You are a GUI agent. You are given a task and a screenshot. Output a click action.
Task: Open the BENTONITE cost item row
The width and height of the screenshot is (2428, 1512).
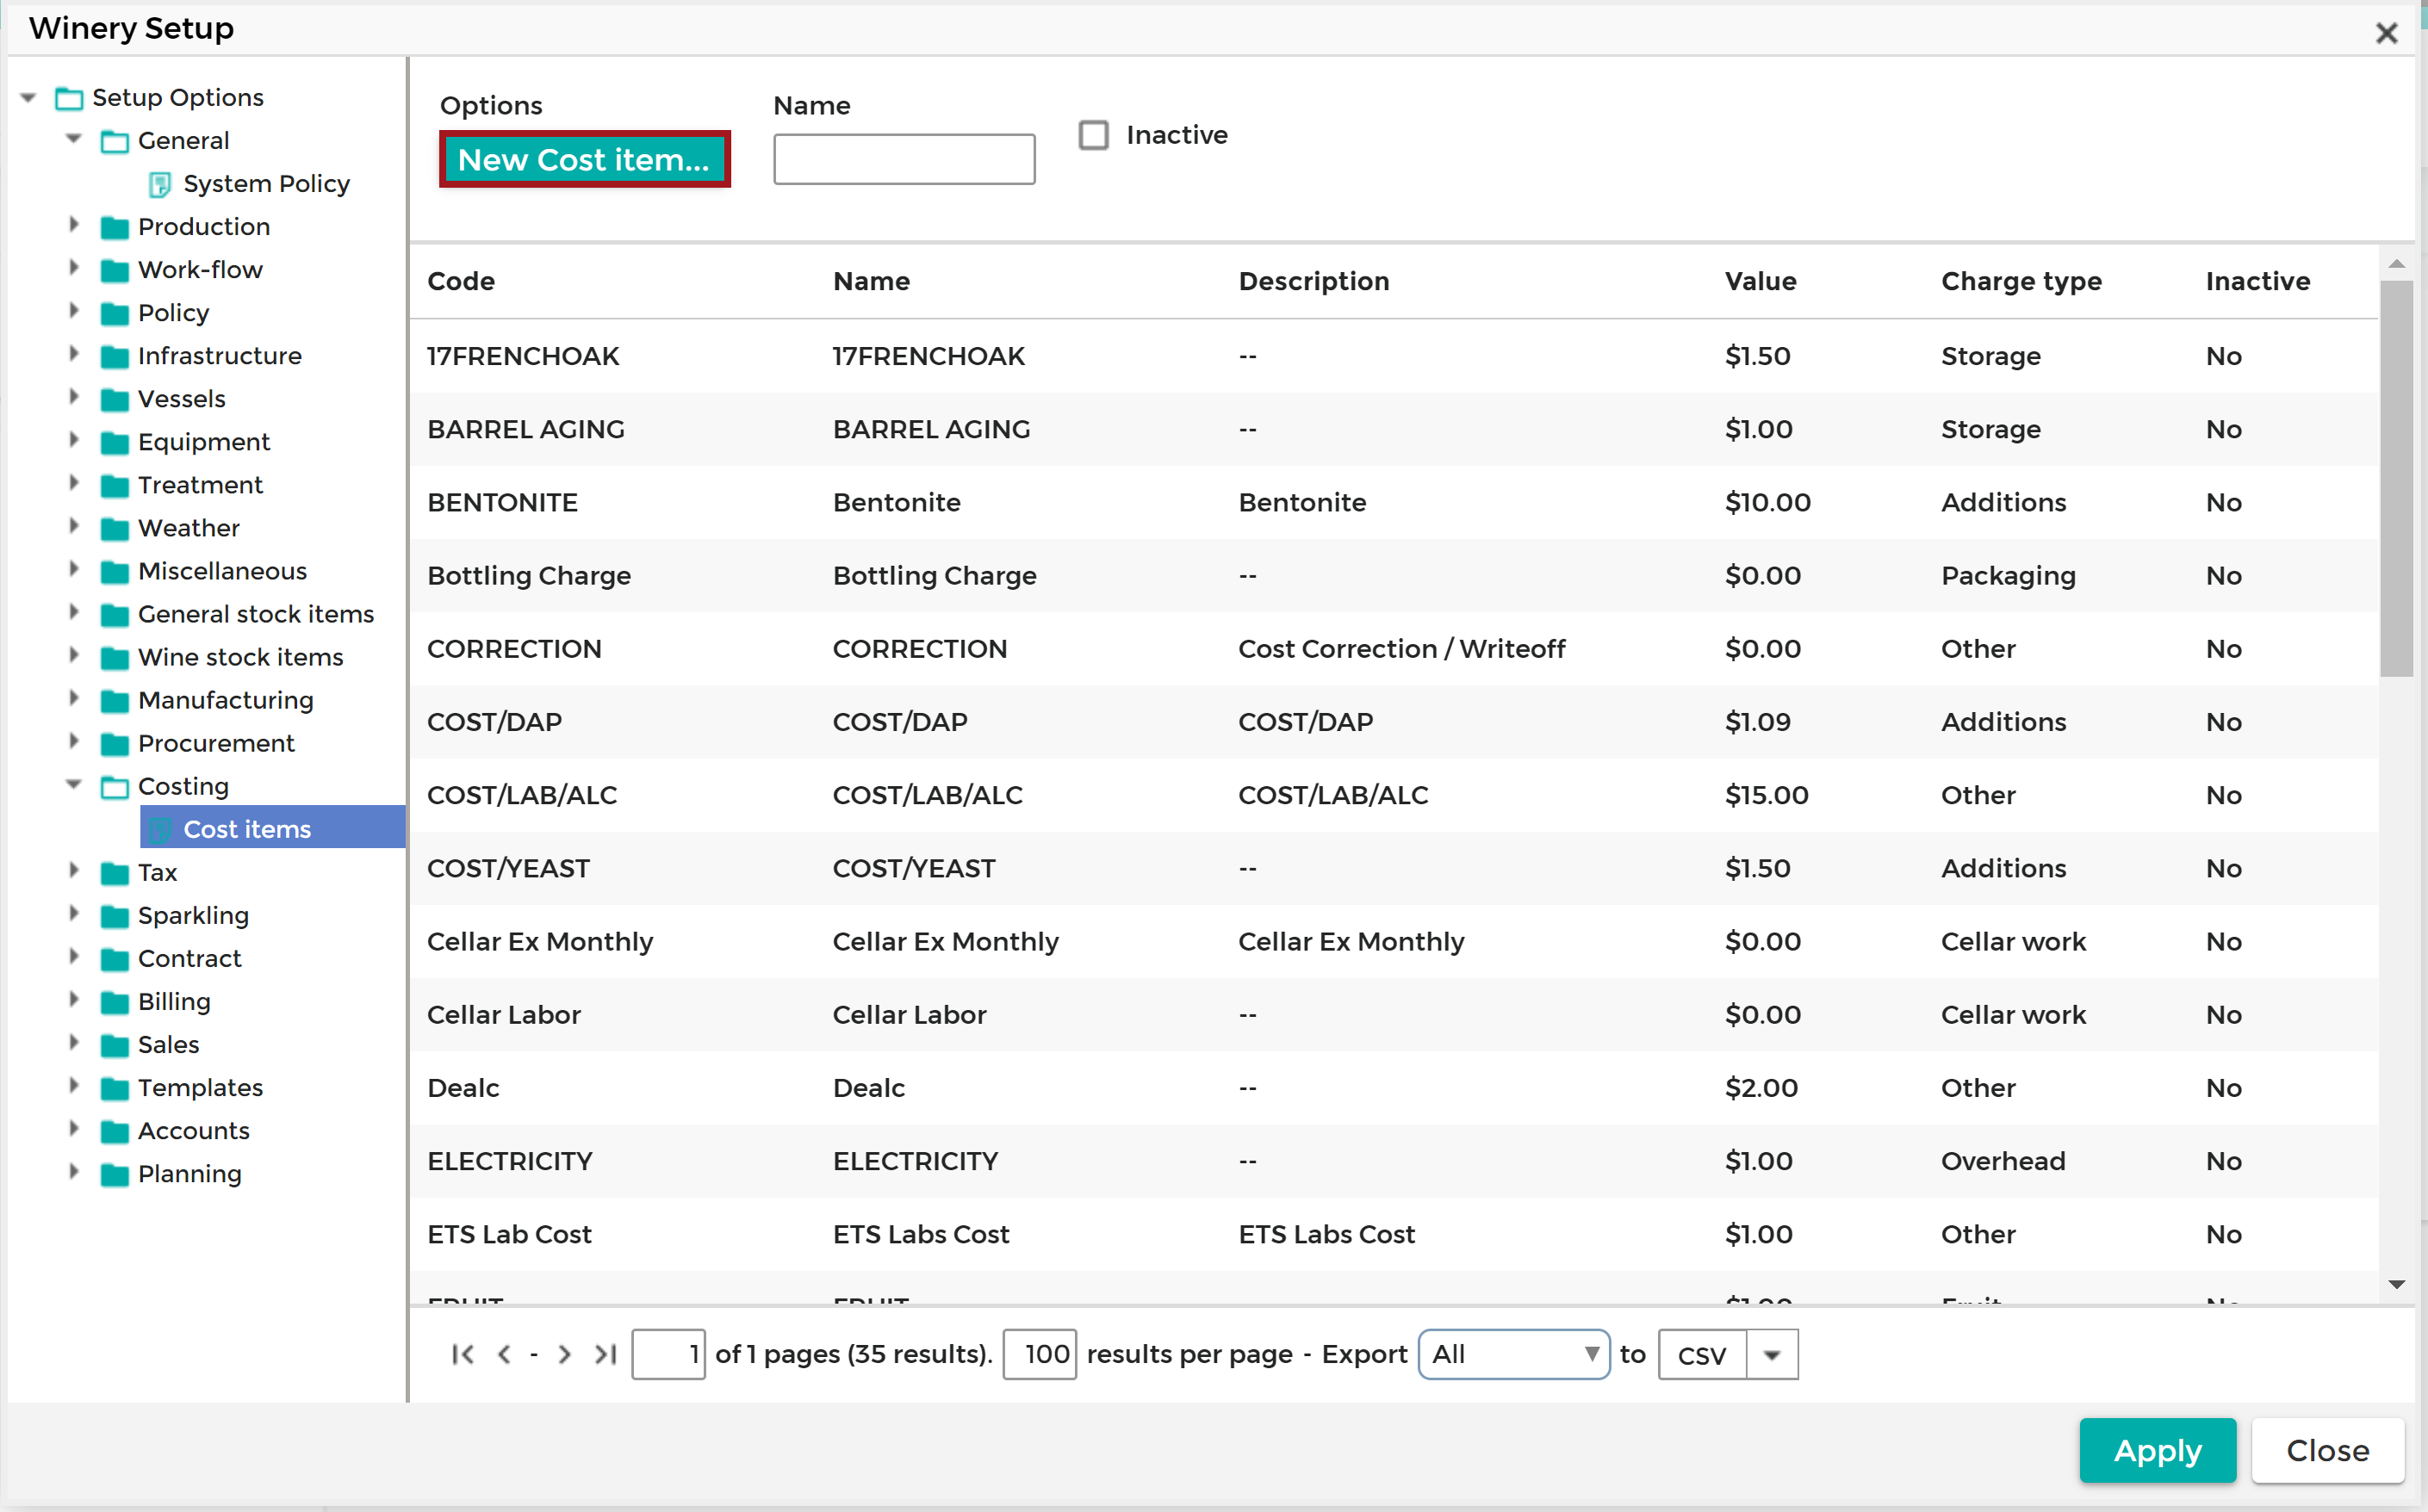tap(1393, 502)
